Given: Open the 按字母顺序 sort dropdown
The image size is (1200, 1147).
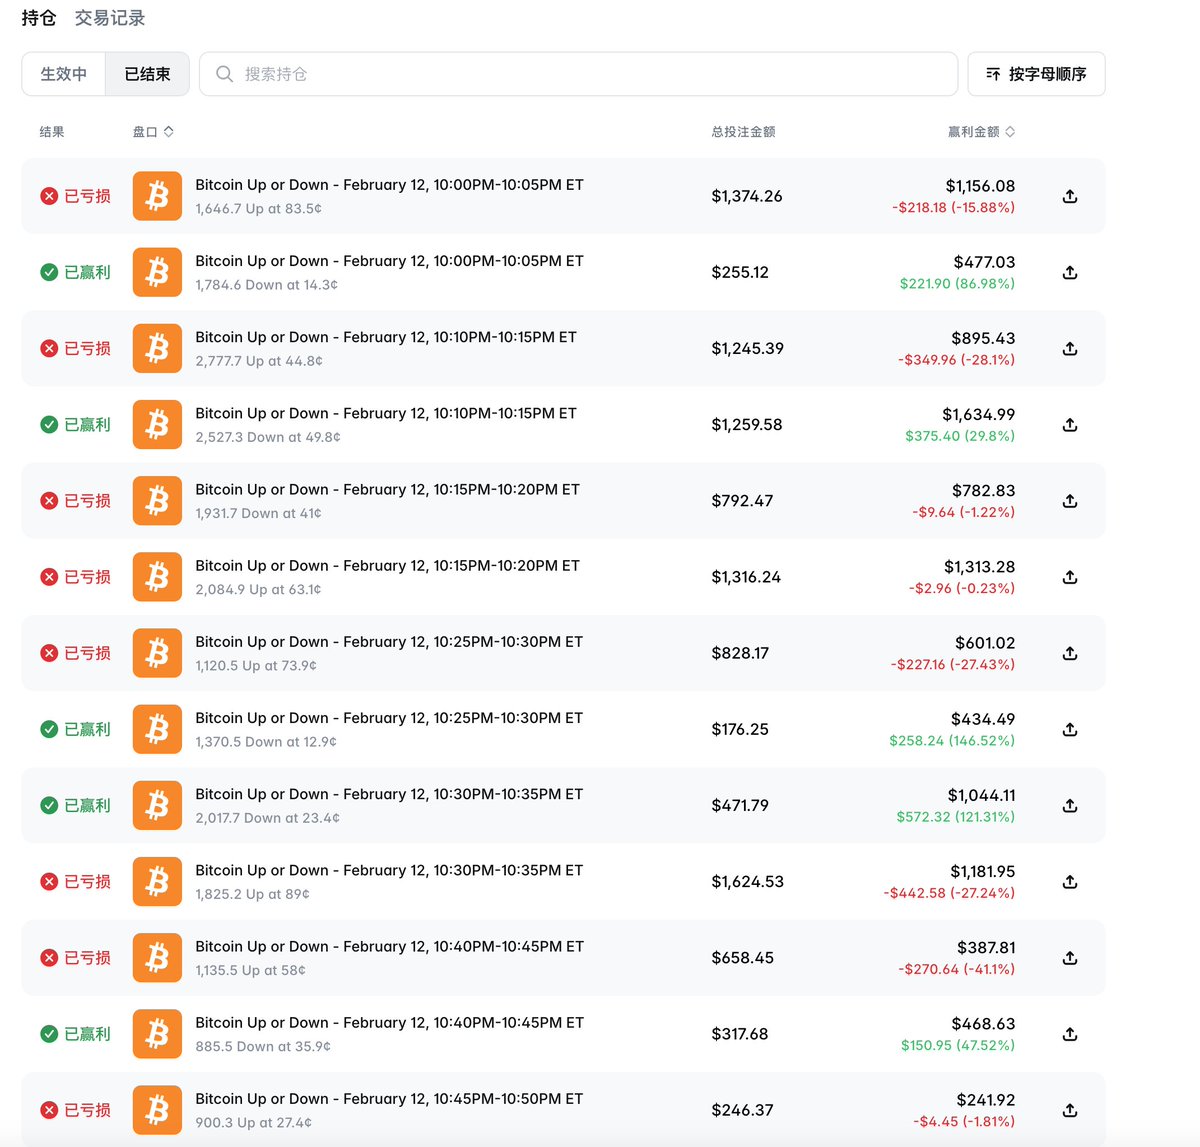Looking at the screenshot, I should click(x=1036, y=74).
